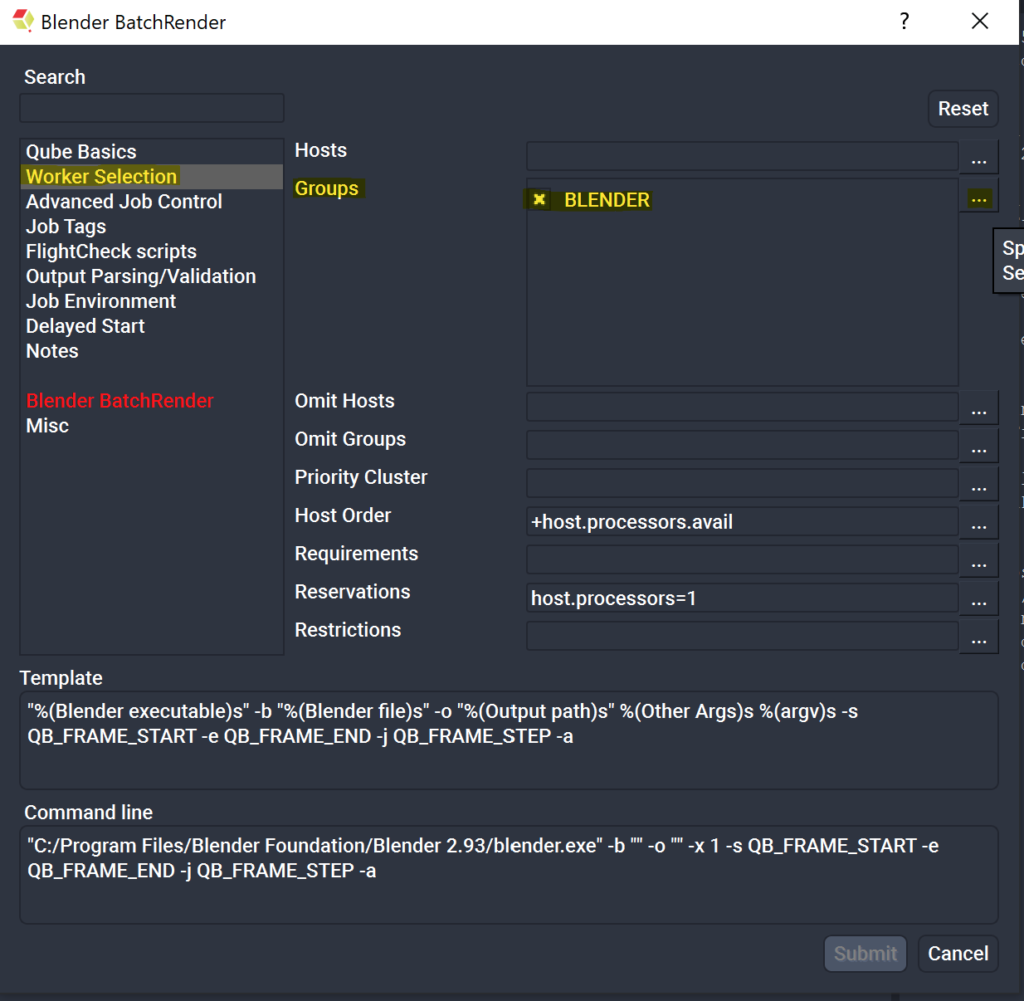Open the Hosts browse ellipsis button
The image size is (1024, 1001).
pyautogui.click(x=978, y=158)
